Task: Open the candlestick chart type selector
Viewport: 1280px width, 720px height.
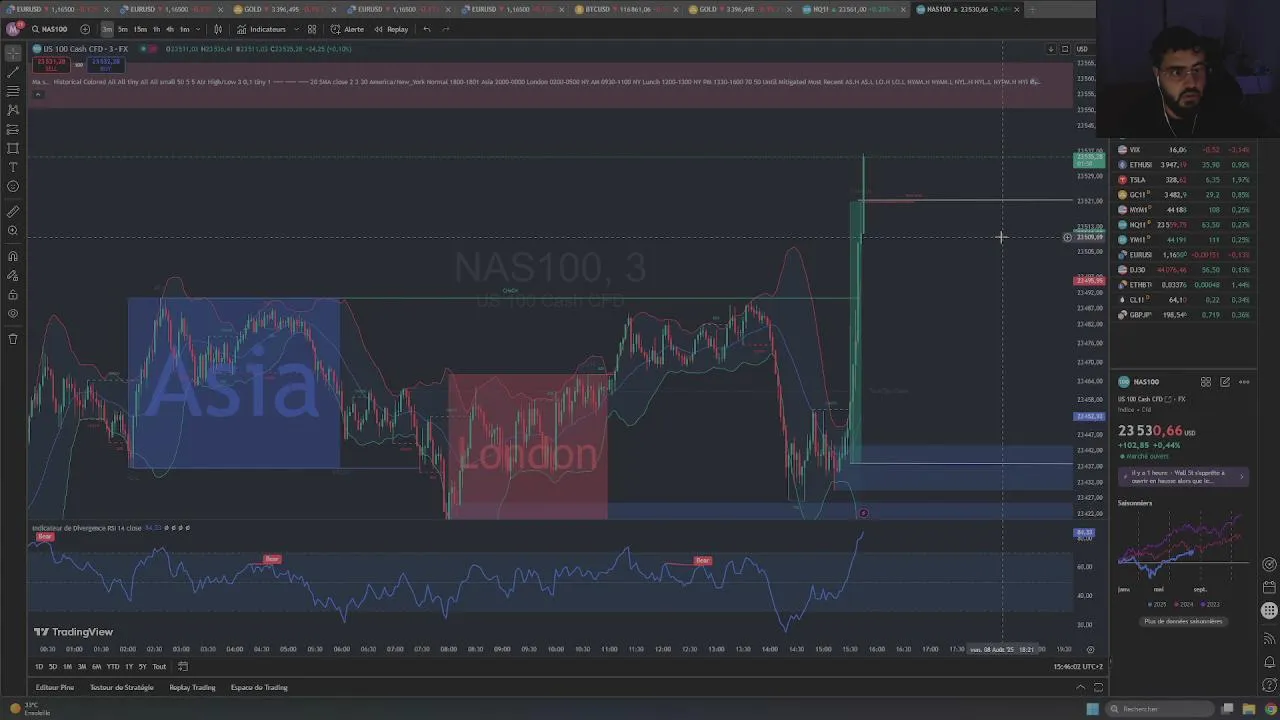Action: 218,29
